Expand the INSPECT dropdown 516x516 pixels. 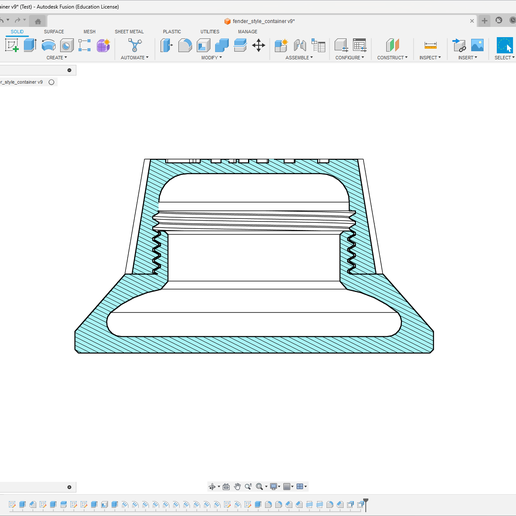click(x=430, y=58)
